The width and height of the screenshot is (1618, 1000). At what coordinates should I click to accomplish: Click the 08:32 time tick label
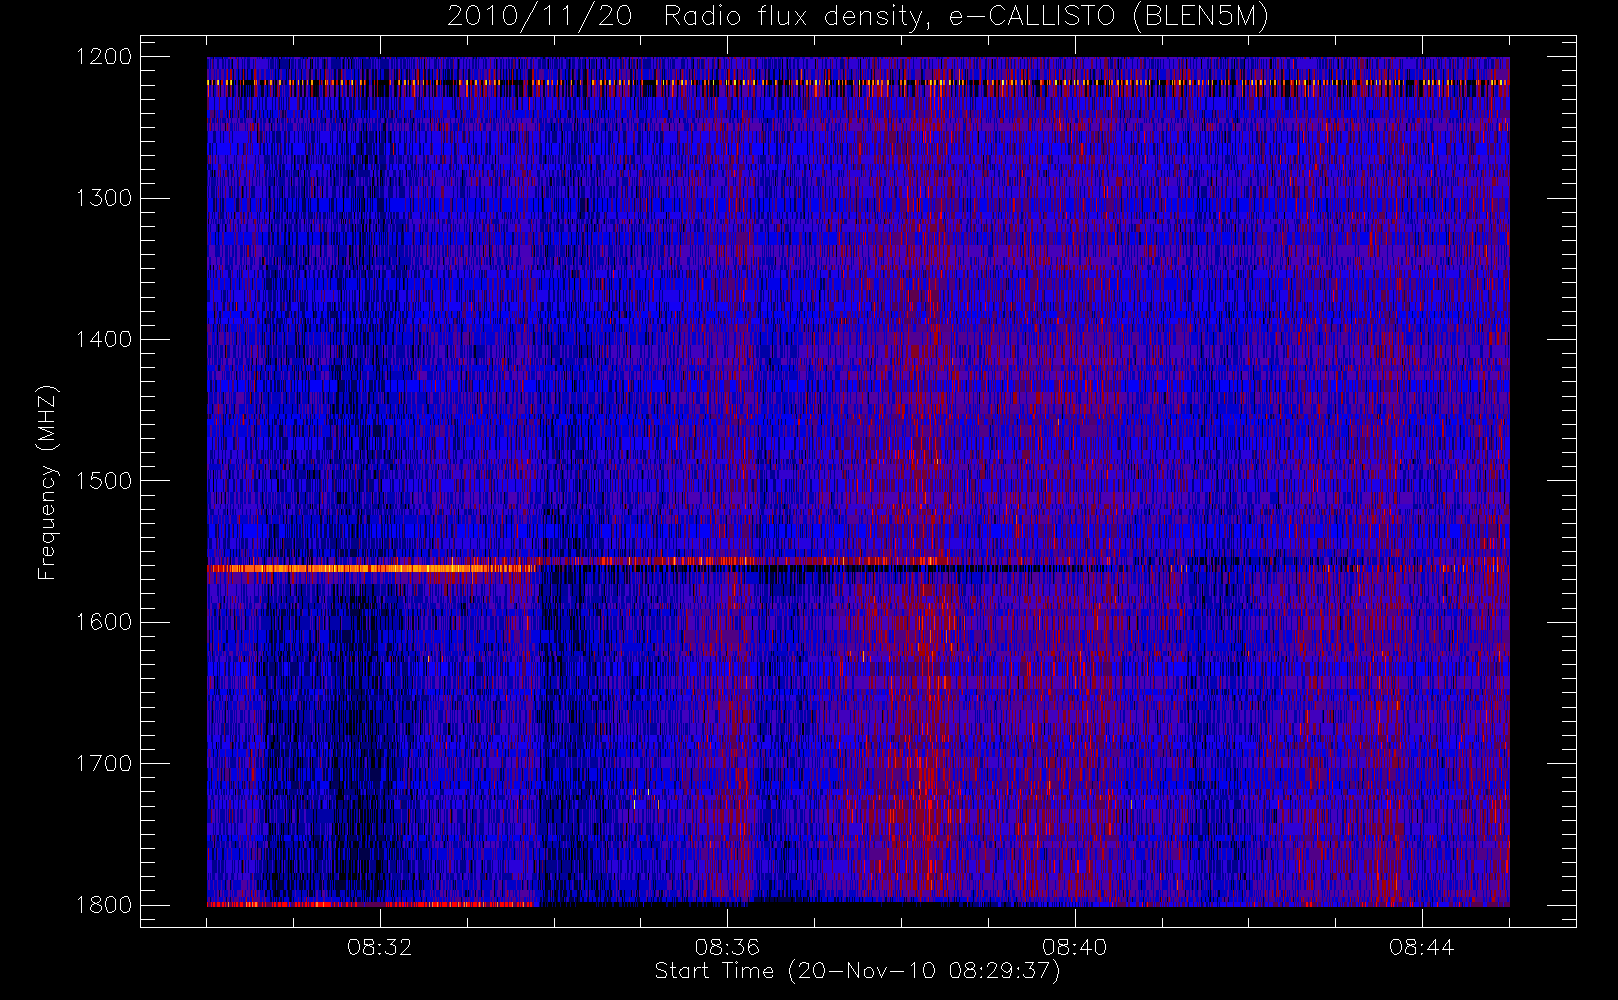pyautogui.click(x=380, y=947)
